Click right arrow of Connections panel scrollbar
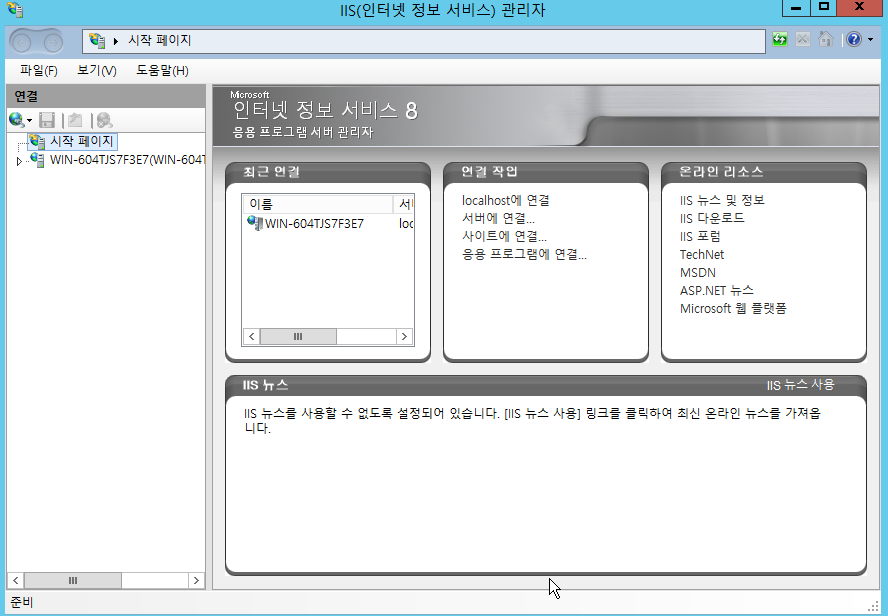The image size is (888, 616). (x=197, y=580)
